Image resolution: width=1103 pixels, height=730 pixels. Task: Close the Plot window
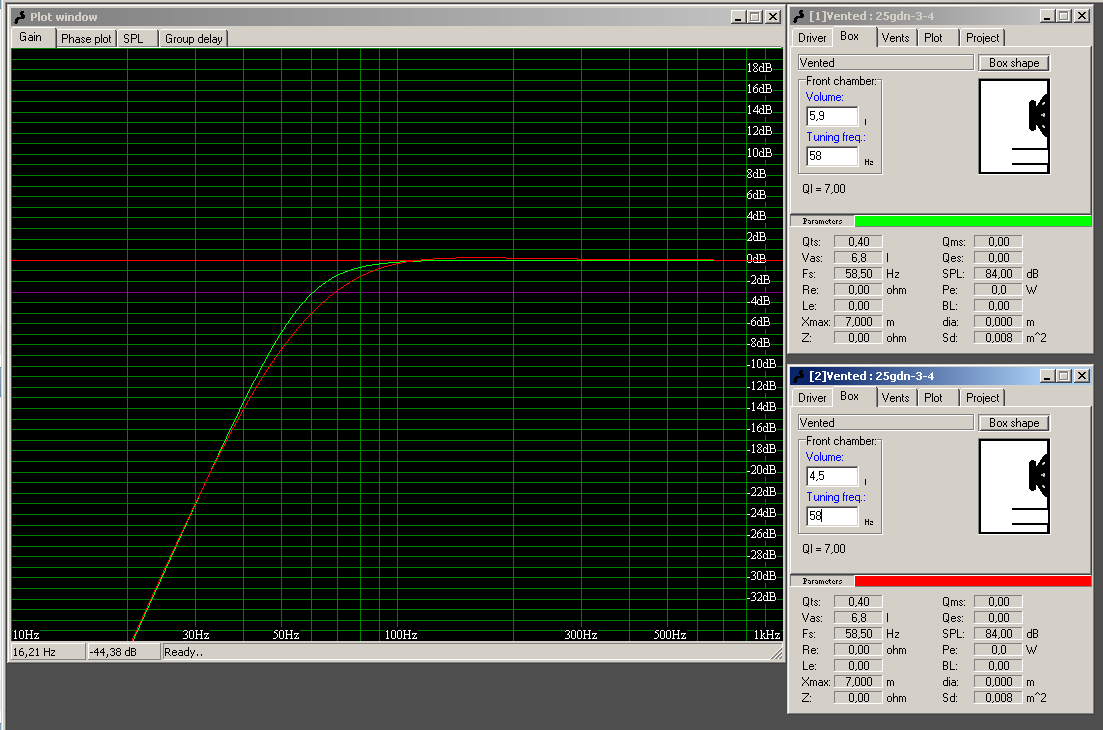point(773,17)
